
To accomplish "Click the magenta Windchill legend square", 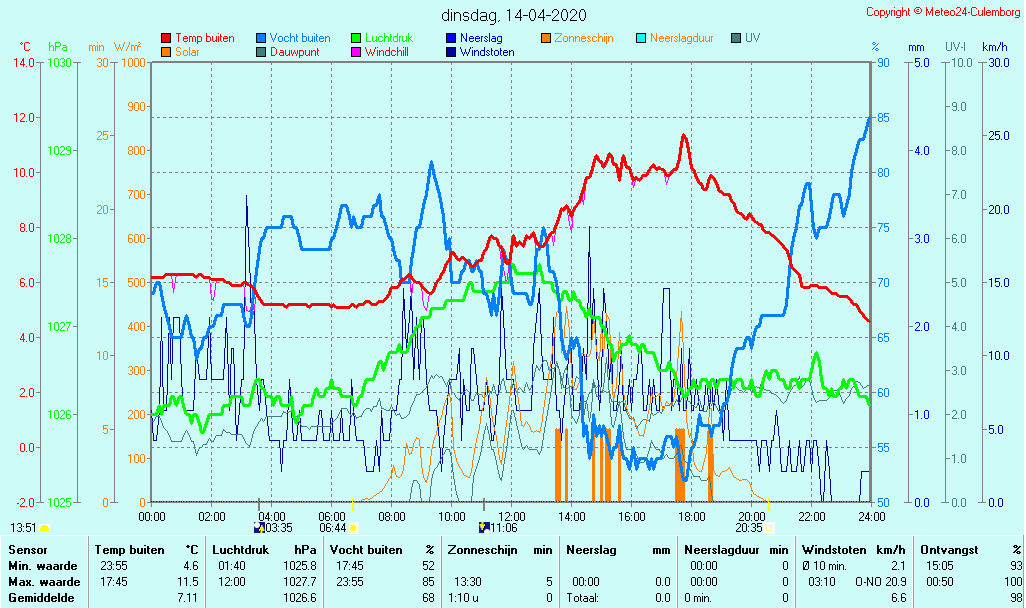I will (356, 52).
